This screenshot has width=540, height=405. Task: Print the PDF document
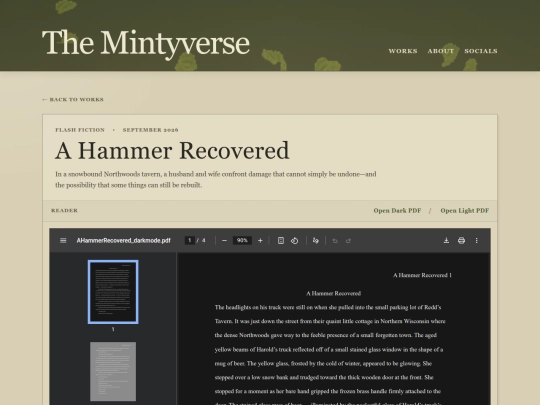461,240
